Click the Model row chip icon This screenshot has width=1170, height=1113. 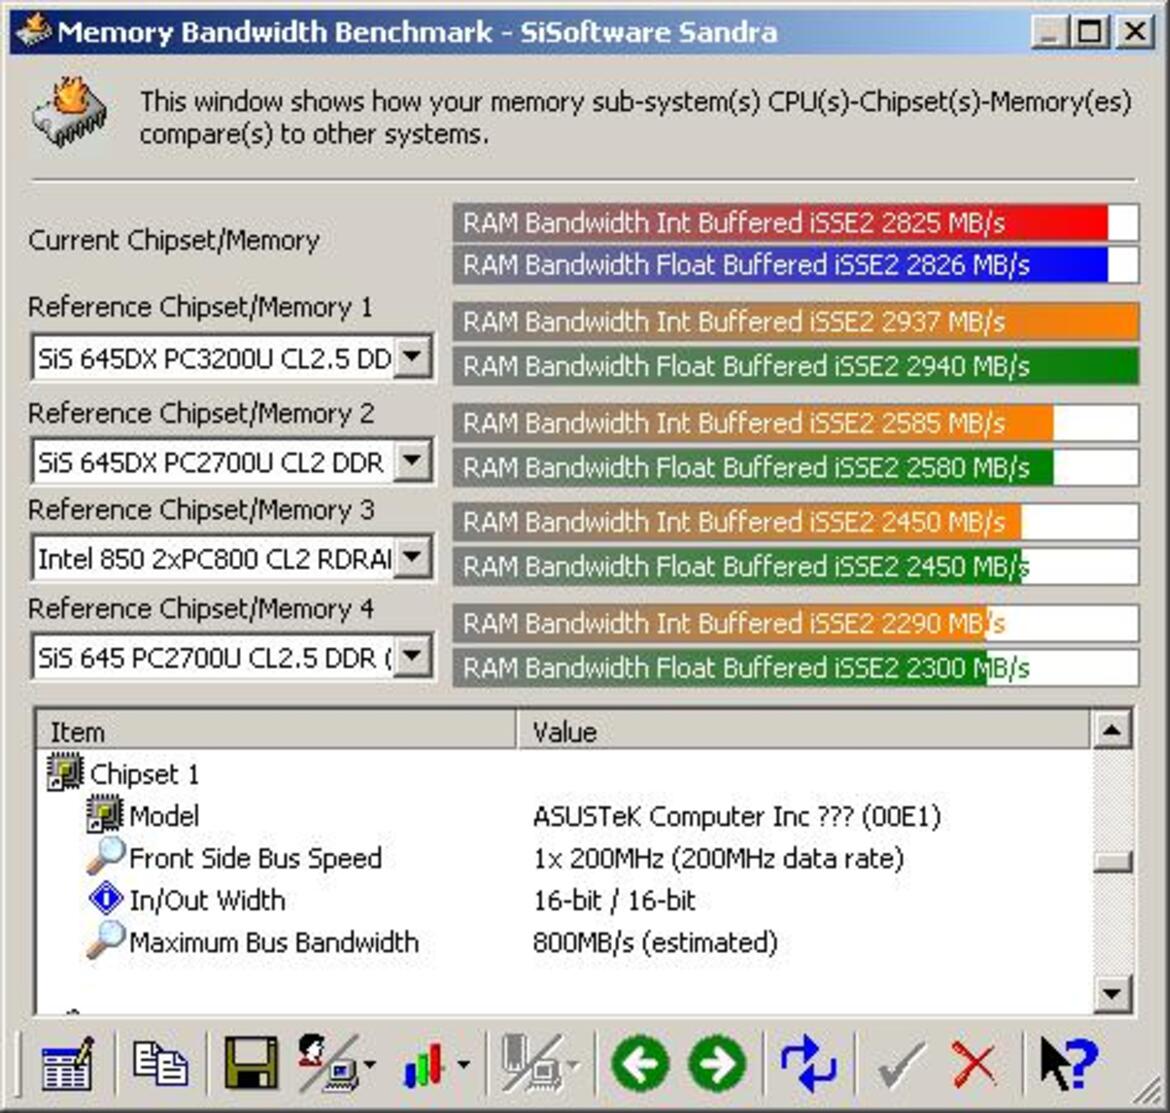[x=104, y=814]
